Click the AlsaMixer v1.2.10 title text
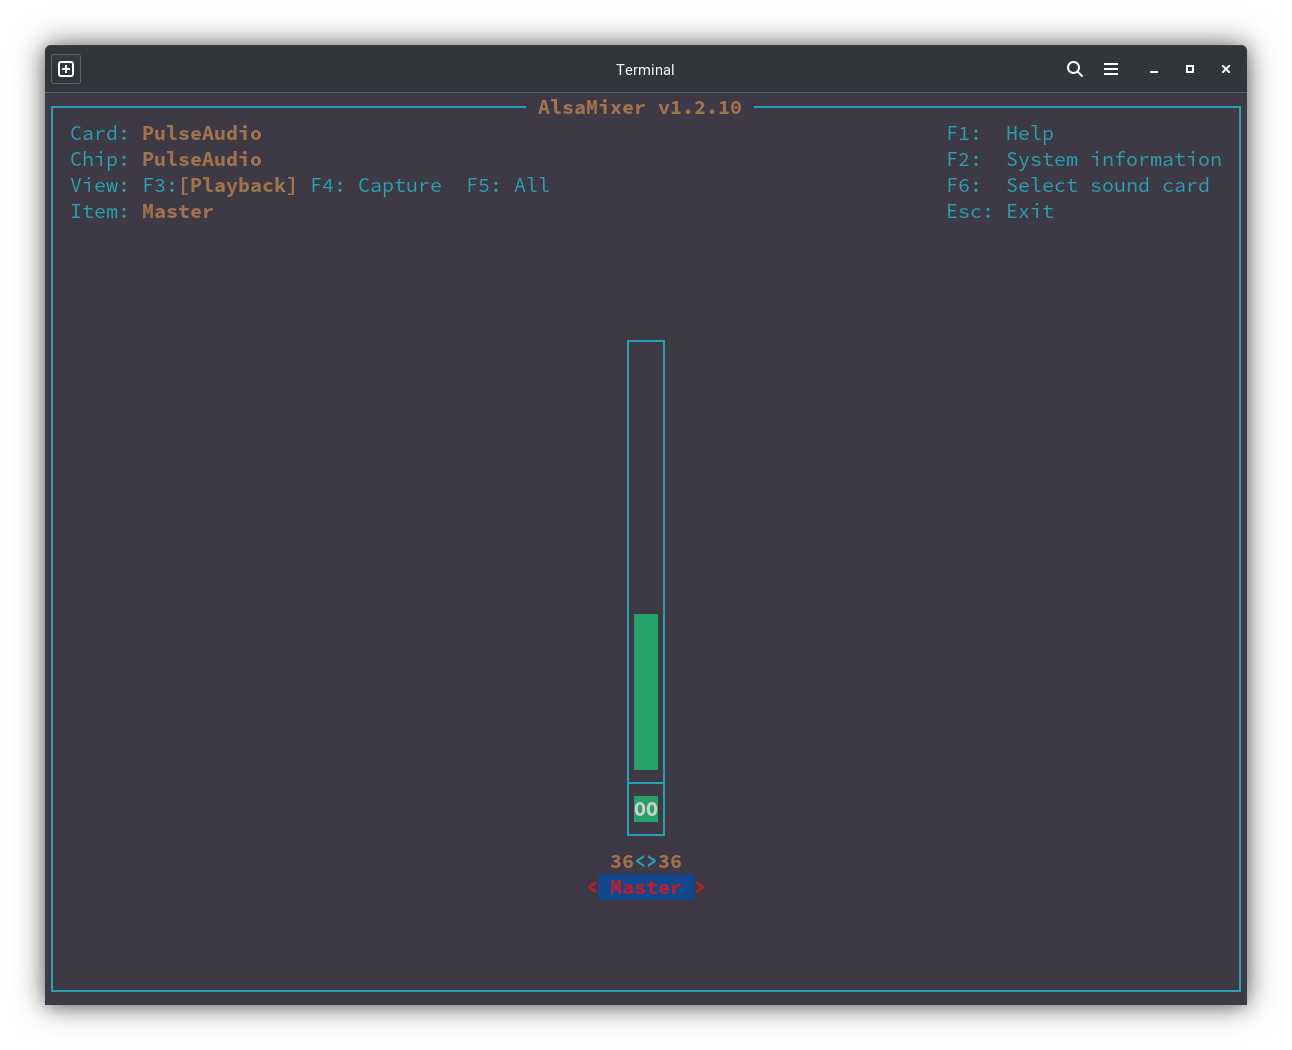The image size is (1292, 1050). coord(640,107)
